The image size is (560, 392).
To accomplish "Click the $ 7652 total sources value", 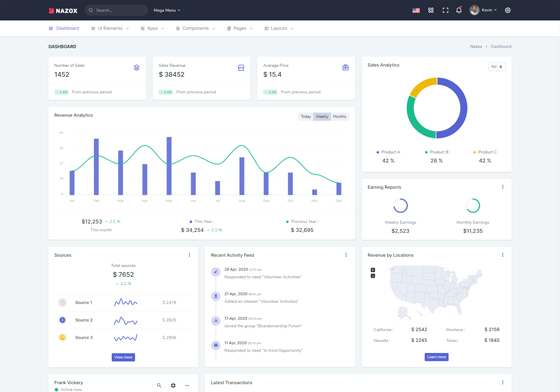I will pyautogui.click(x=123, y=275).
